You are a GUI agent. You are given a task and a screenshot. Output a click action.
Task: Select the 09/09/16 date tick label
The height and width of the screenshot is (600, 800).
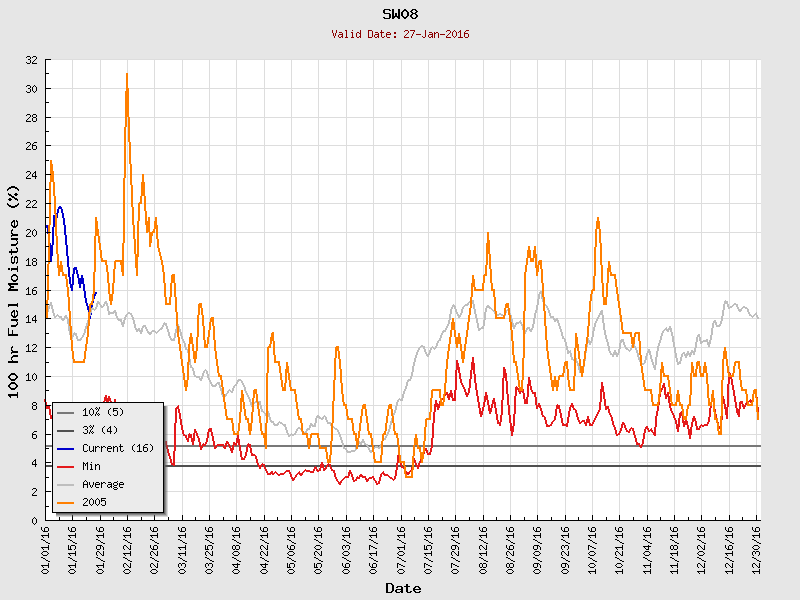(x=537, y=548)
